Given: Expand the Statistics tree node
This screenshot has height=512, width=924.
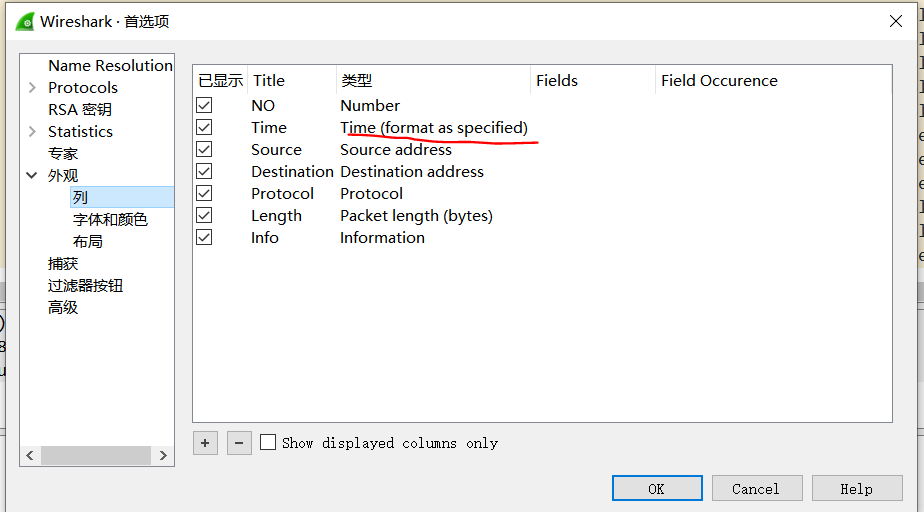Looking at the screenshot, I should pyautogui.click(x=32, y=132).
